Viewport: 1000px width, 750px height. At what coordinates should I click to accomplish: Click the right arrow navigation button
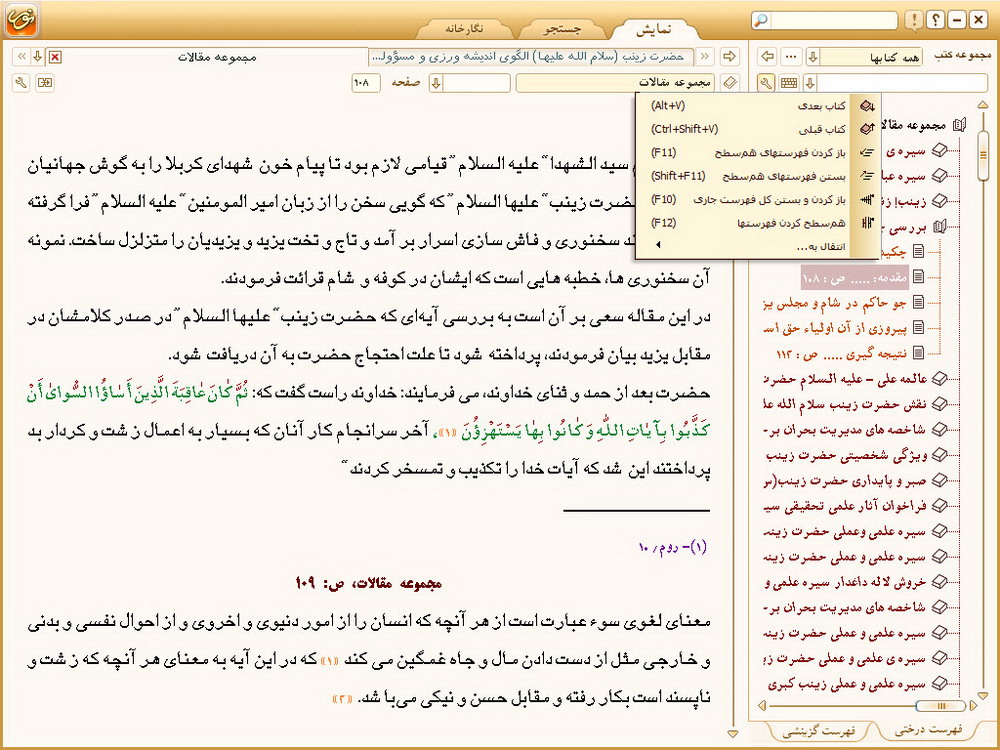729,56
